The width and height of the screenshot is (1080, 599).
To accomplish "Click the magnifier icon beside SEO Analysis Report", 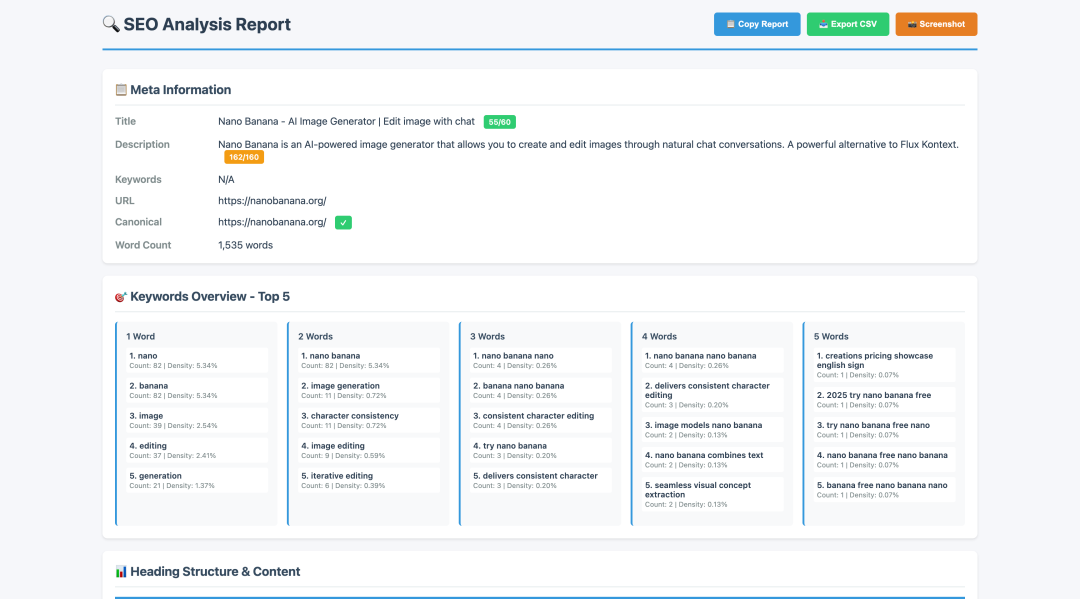I will click(x=111, y=24).
